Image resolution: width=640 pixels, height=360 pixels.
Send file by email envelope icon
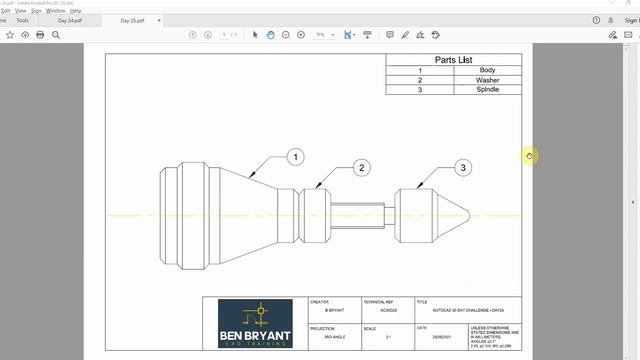[x=628, y=35]
